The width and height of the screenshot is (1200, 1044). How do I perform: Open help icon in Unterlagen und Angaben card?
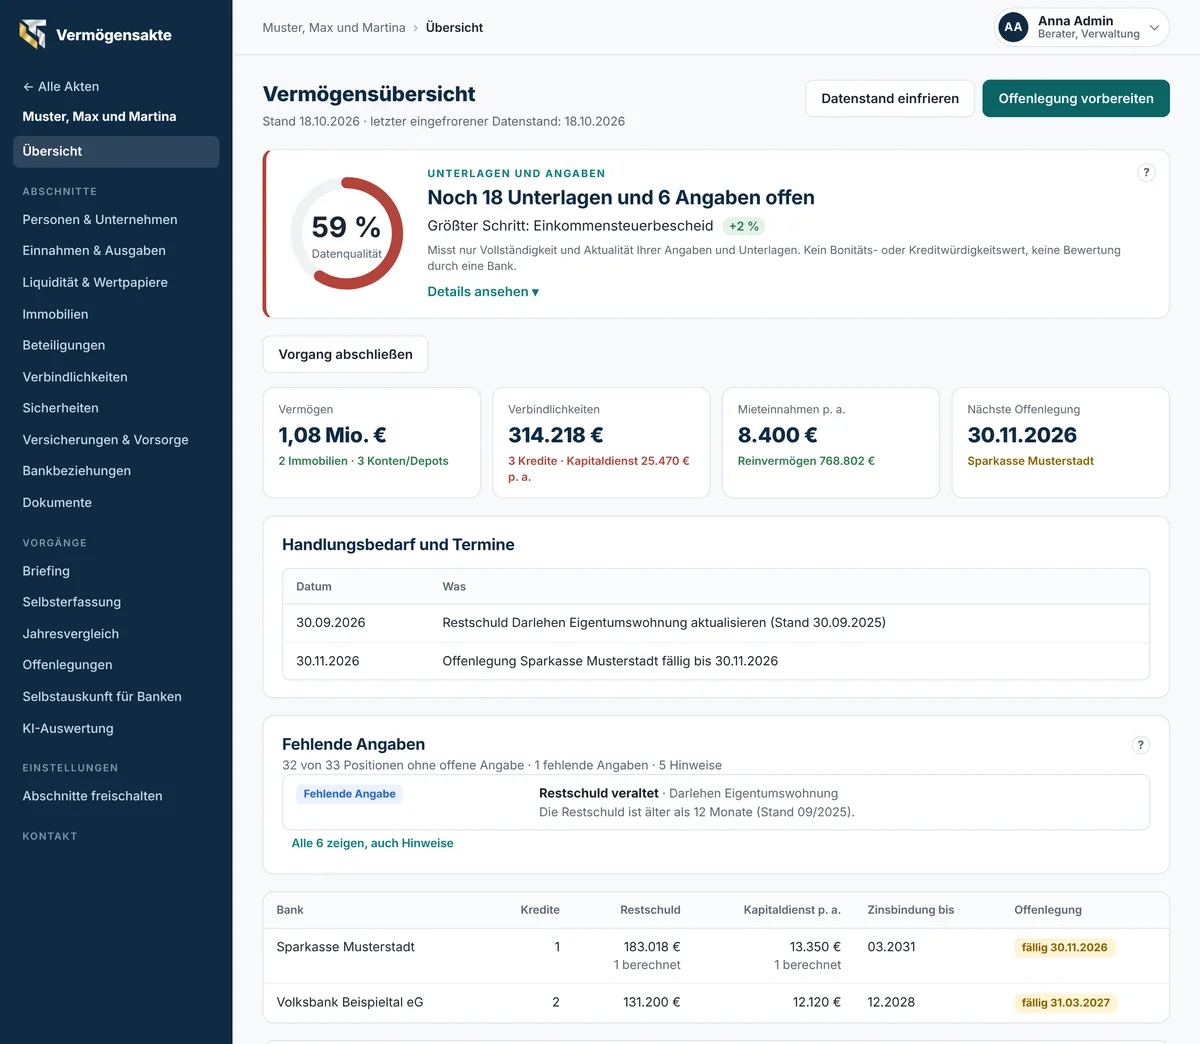pos(1146,172)
